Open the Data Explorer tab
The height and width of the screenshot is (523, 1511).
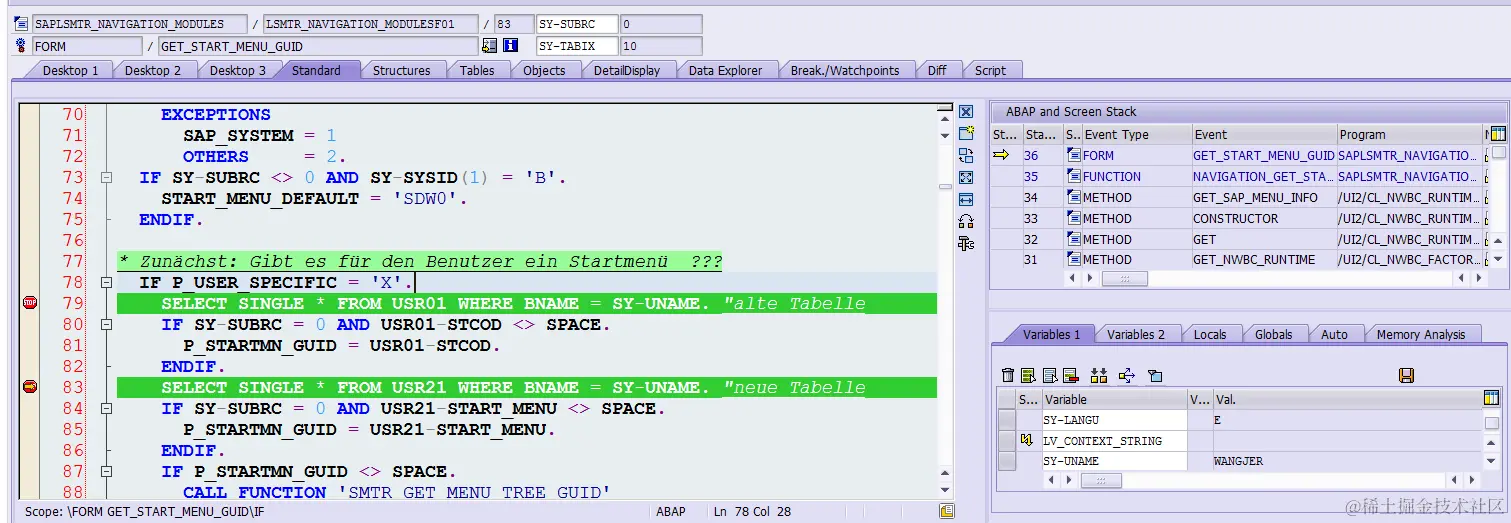point(725,70)
